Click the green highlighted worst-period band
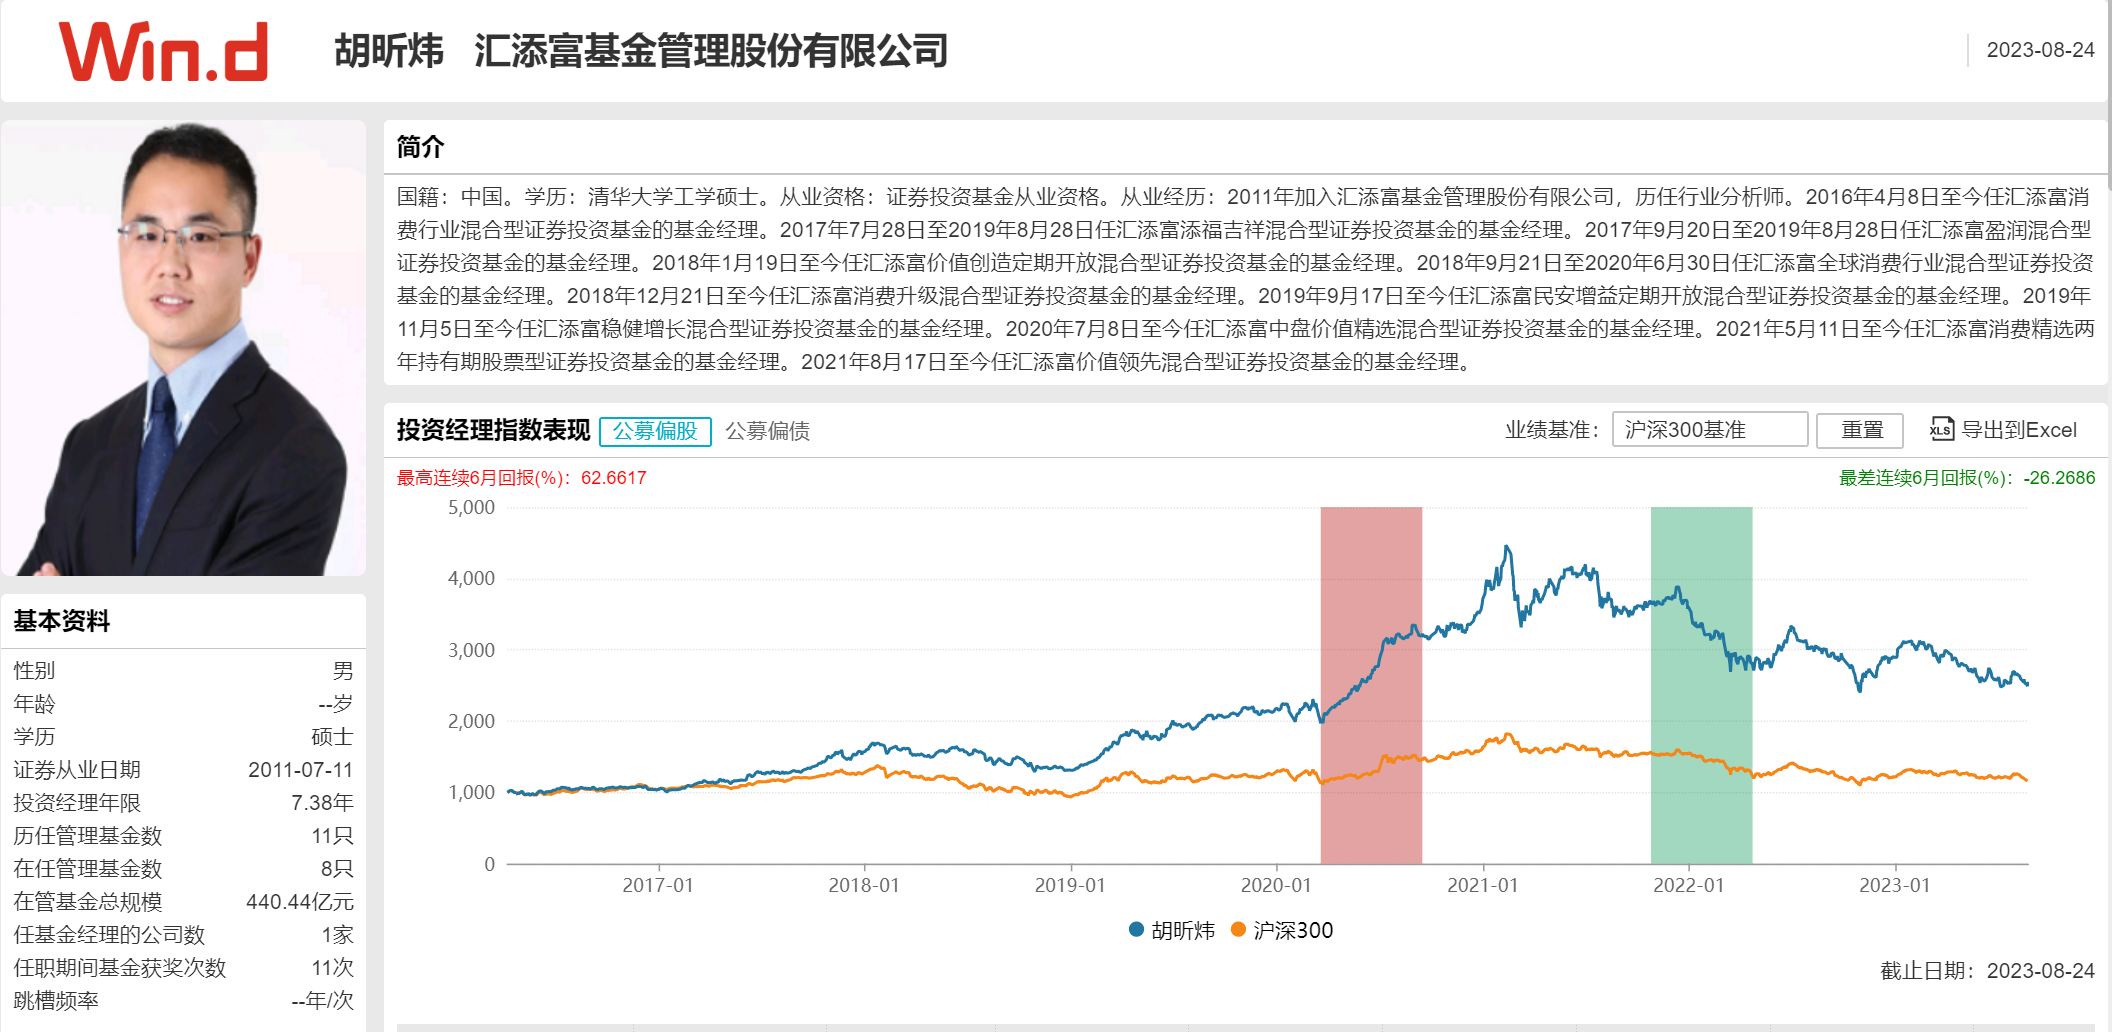 point(1701,685)
